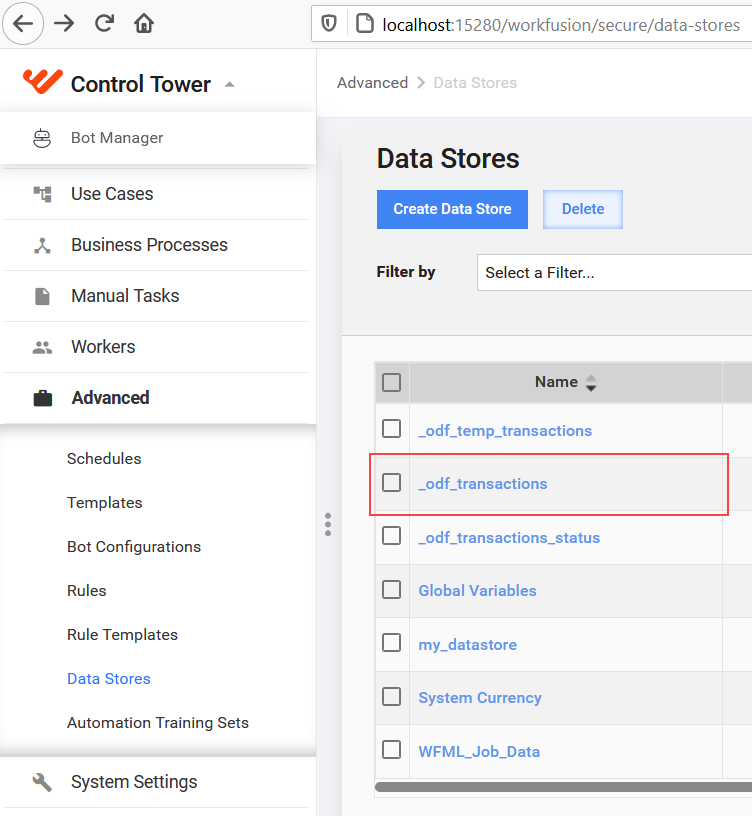Click the Delete button

click(583, 209)
